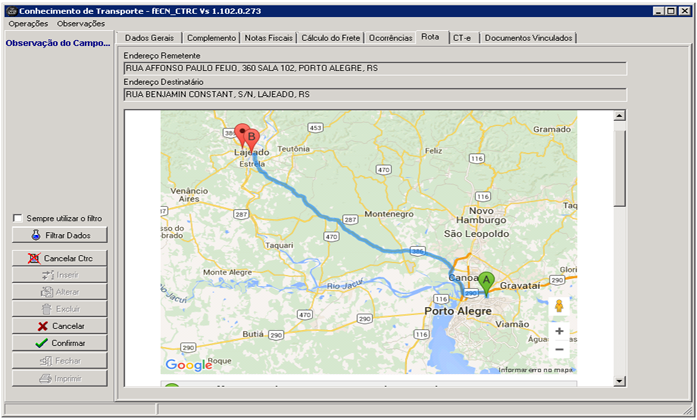Click the disabled Inserir button
Image resolution: width=697 pixels, height=420 pixels.
(60, 275)
